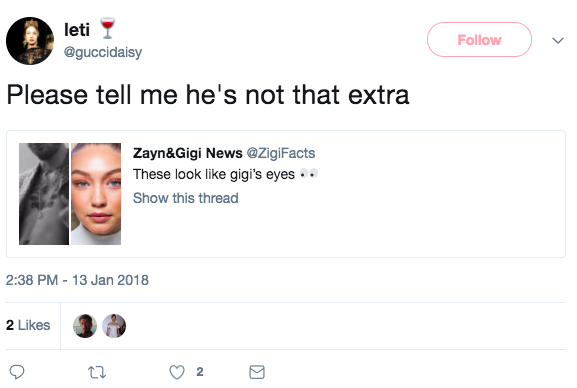Visit the @ZigiFacts handle
Screen dimensions: 577x388
[x=280, y=153]
